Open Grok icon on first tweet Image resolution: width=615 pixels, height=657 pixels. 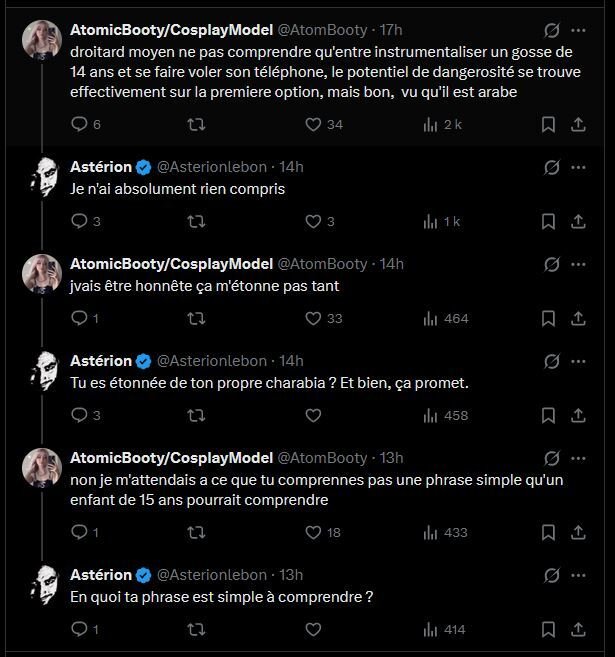click(552, 30)
